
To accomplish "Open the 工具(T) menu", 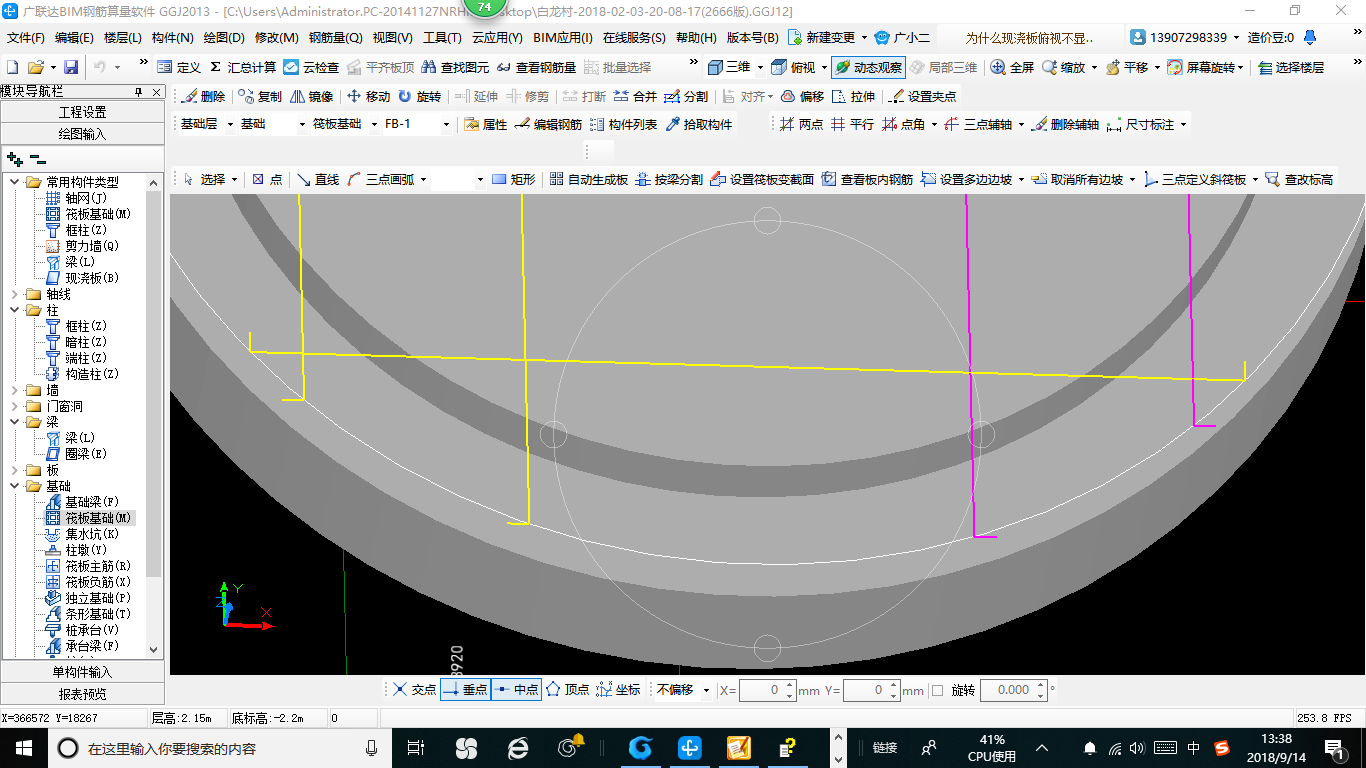I will tap(442, 37).
